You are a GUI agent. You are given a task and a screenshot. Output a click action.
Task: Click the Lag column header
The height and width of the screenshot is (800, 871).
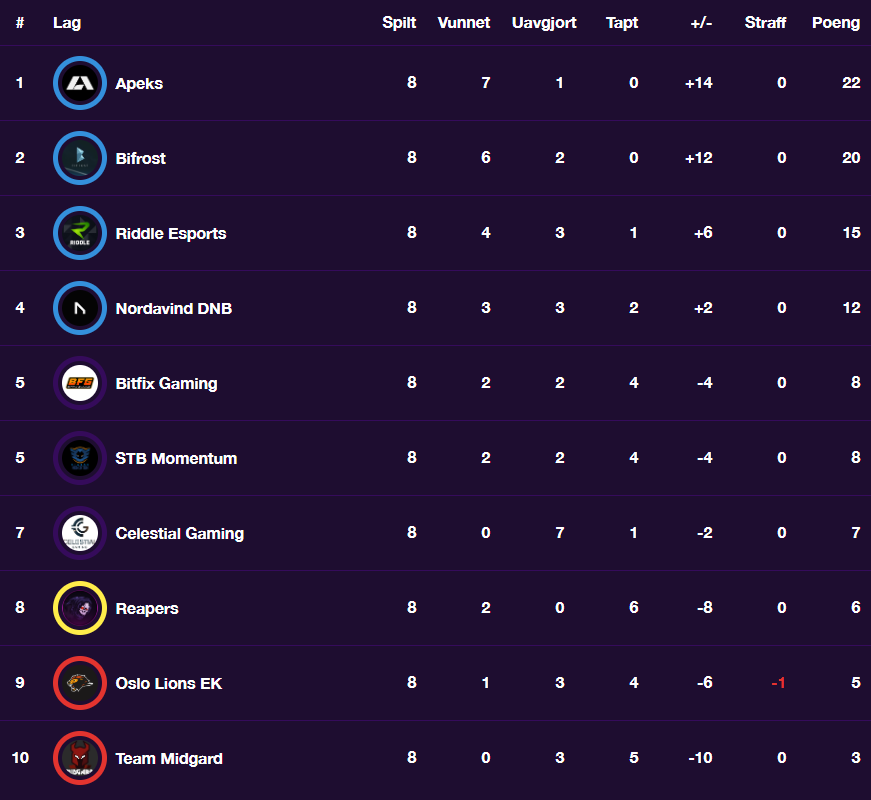coord(67,23)
